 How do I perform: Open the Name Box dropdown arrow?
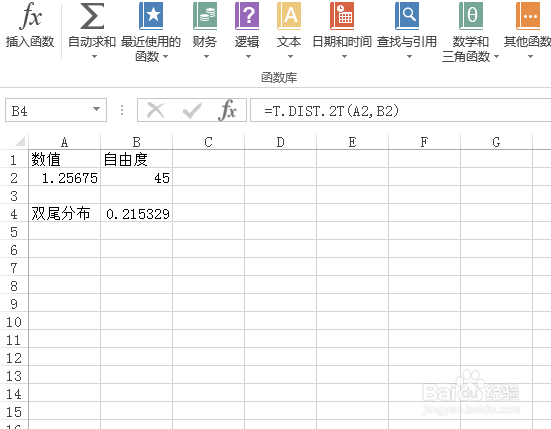(96, 109)
